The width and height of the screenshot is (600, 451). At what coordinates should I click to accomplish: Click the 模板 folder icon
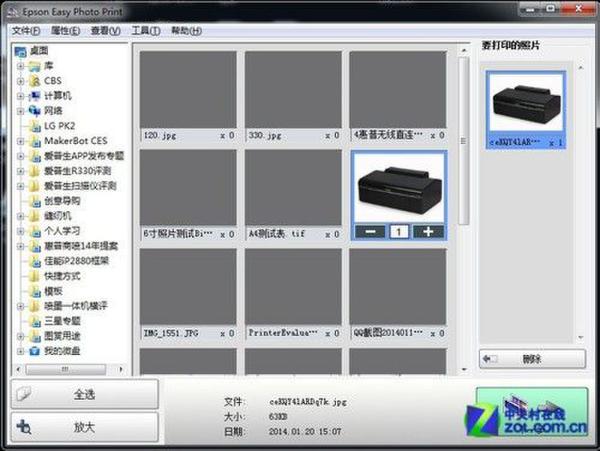tap(35, 291)
